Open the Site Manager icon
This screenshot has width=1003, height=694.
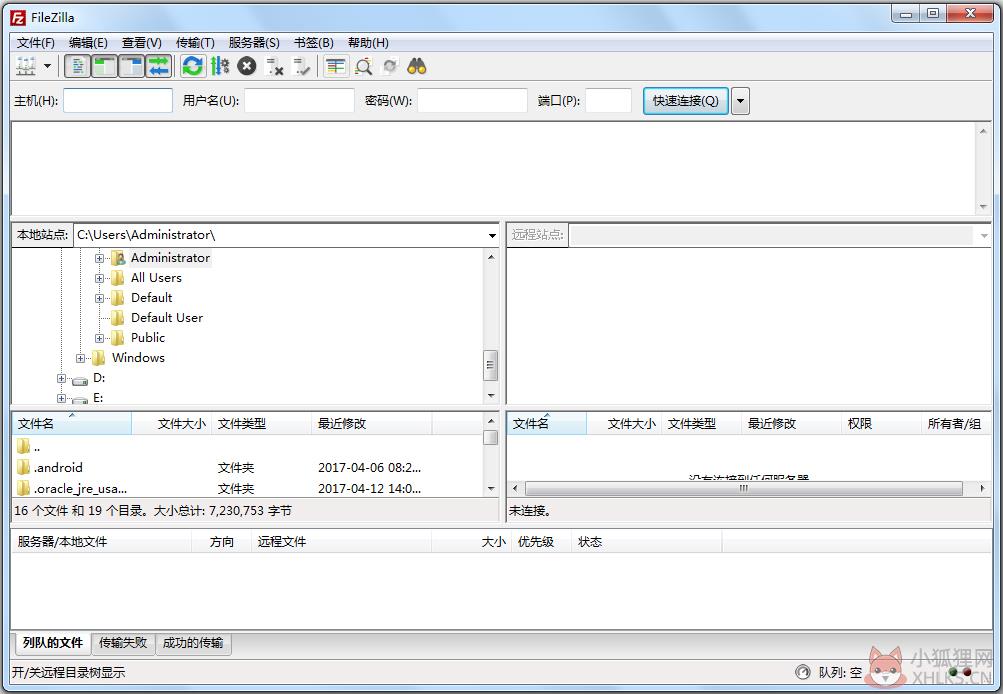pyautogui.click(x=26, y=66)
